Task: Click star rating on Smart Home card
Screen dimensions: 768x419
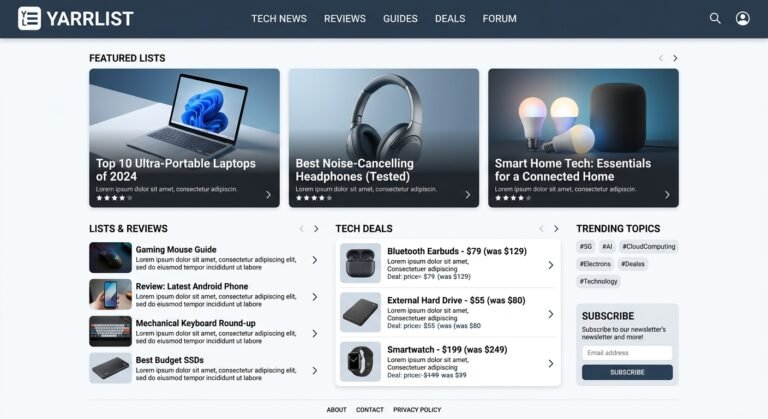Action: [x=513, y=198]
